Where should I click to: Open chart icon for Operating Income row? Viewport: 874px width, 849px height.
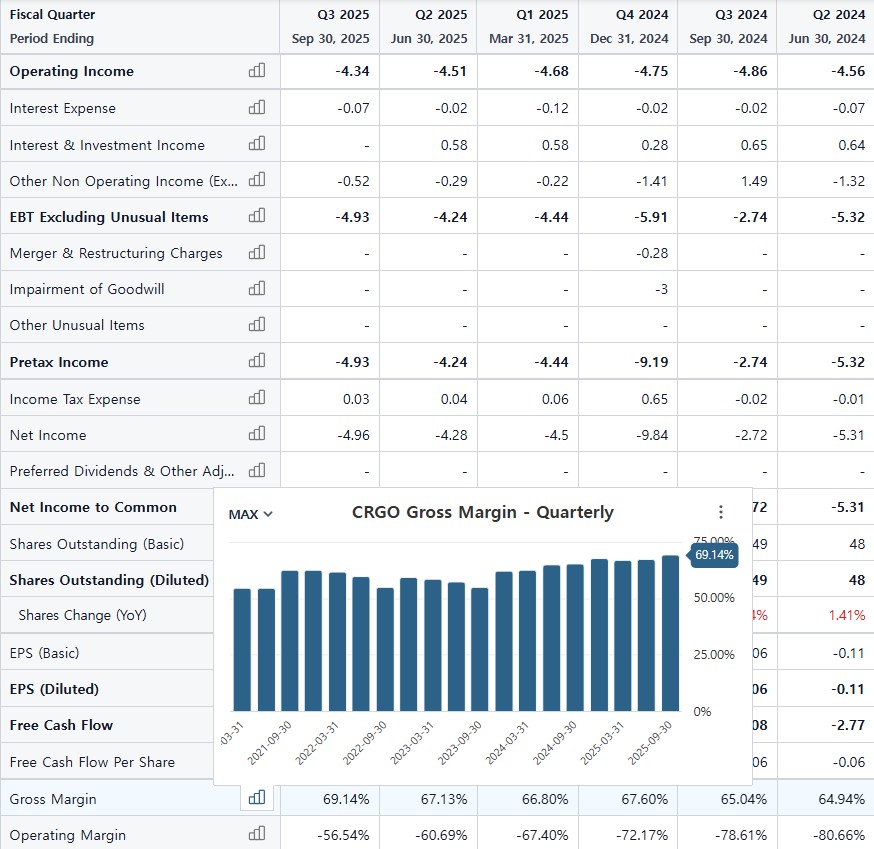(x=257, y=71)
